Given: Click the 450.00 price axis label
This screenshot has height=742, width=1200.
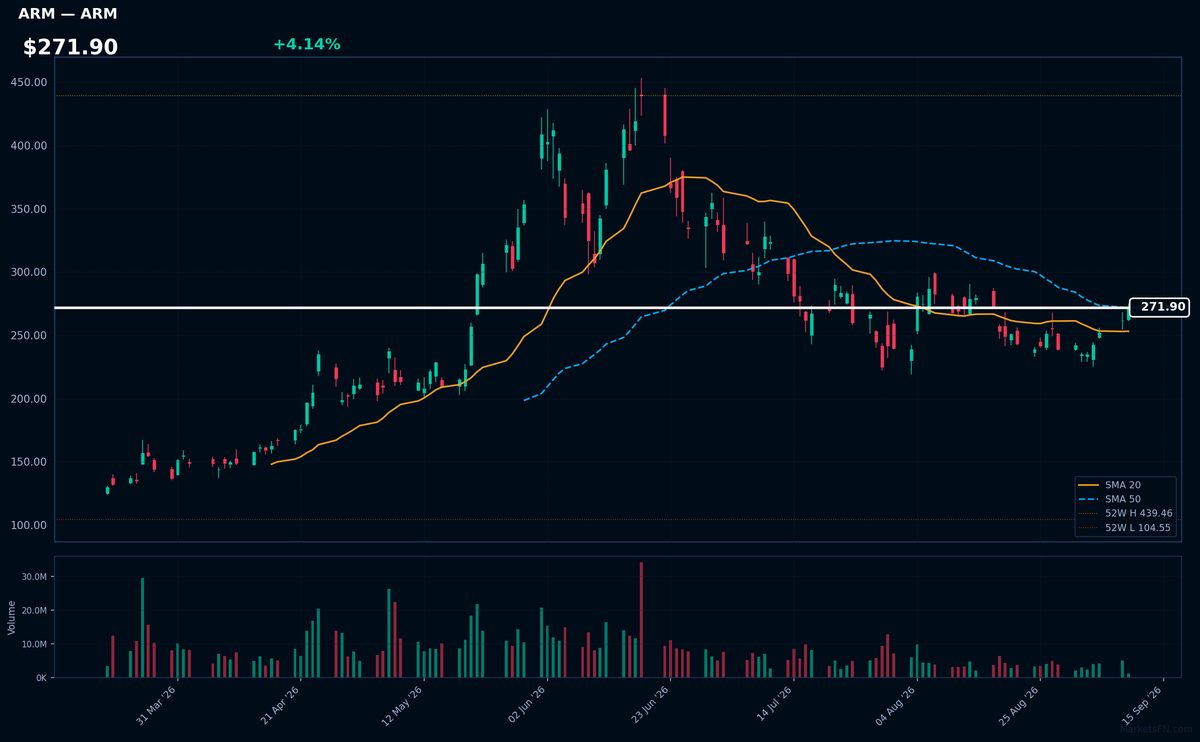Looking at the screenshot, I should click(x=29, y=83).
